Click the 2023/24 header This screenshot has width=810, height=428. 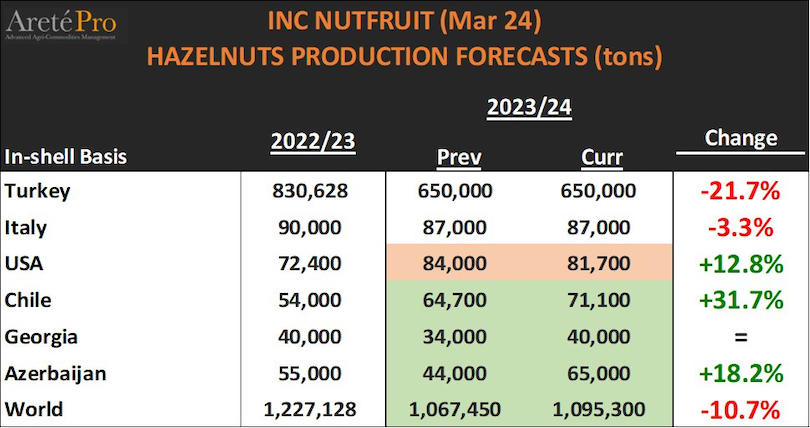click(x=528, y=108)
